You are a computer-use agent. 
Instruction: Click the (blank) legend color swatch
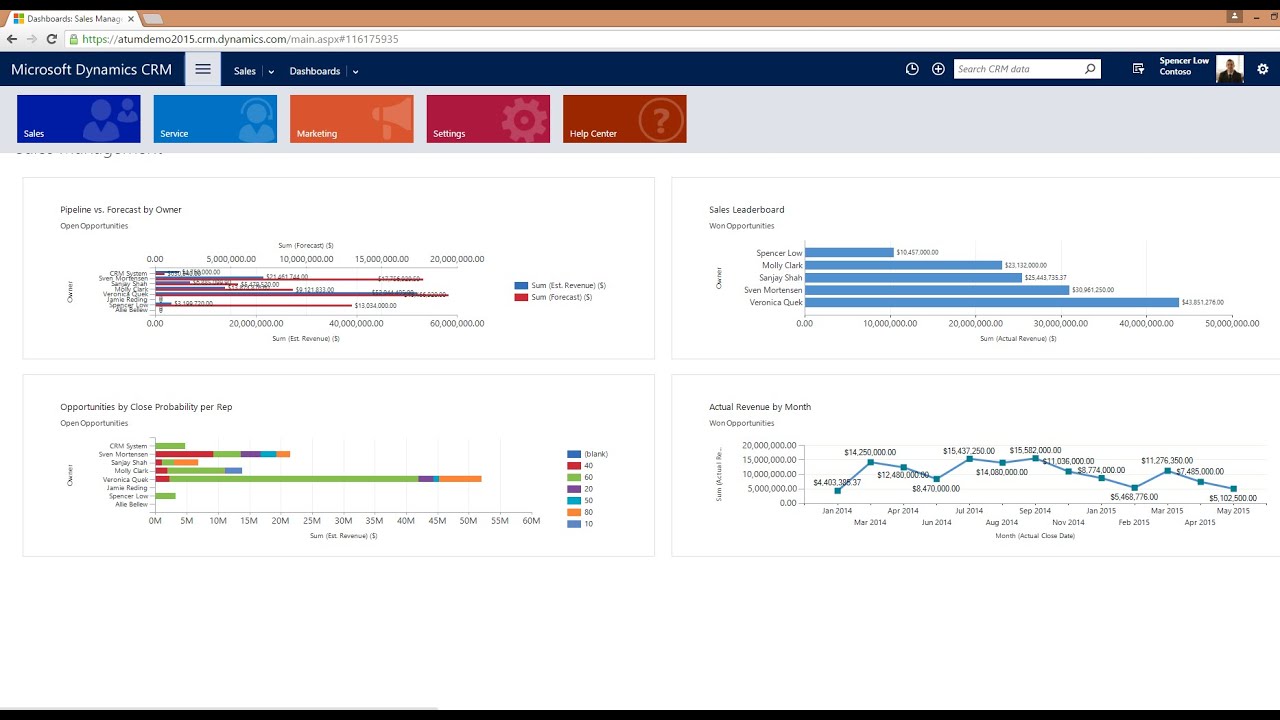[574, 454]
